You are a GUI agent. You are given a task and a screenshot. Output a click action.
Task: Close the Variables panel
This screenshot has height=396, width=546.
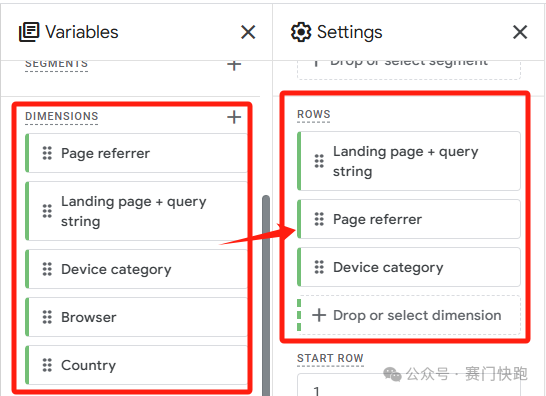tap(248, 32)
